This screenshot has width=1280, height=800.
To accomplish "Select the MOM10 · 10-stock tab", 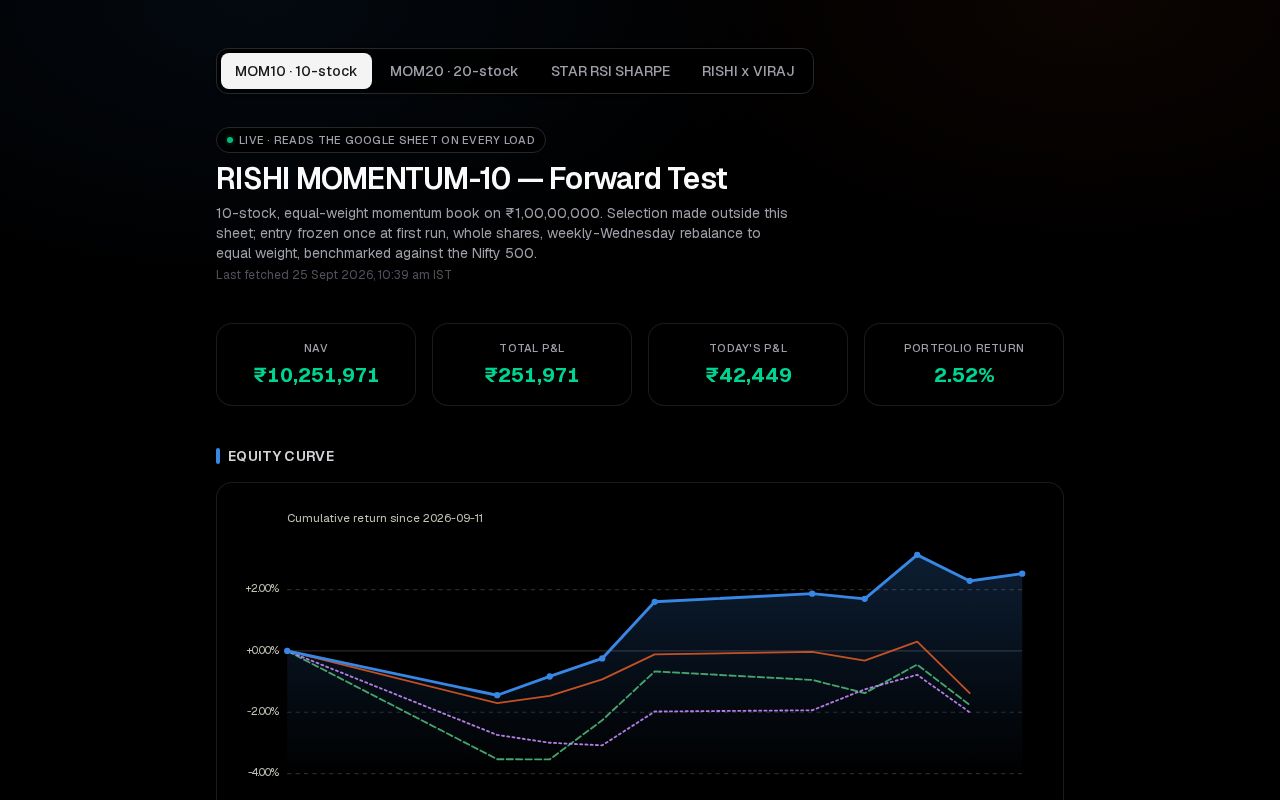I will (x=296, y=71).
